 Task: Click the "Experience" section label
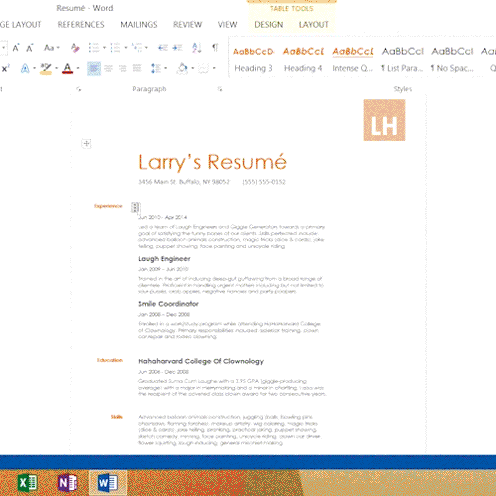(x=108, y=206)
